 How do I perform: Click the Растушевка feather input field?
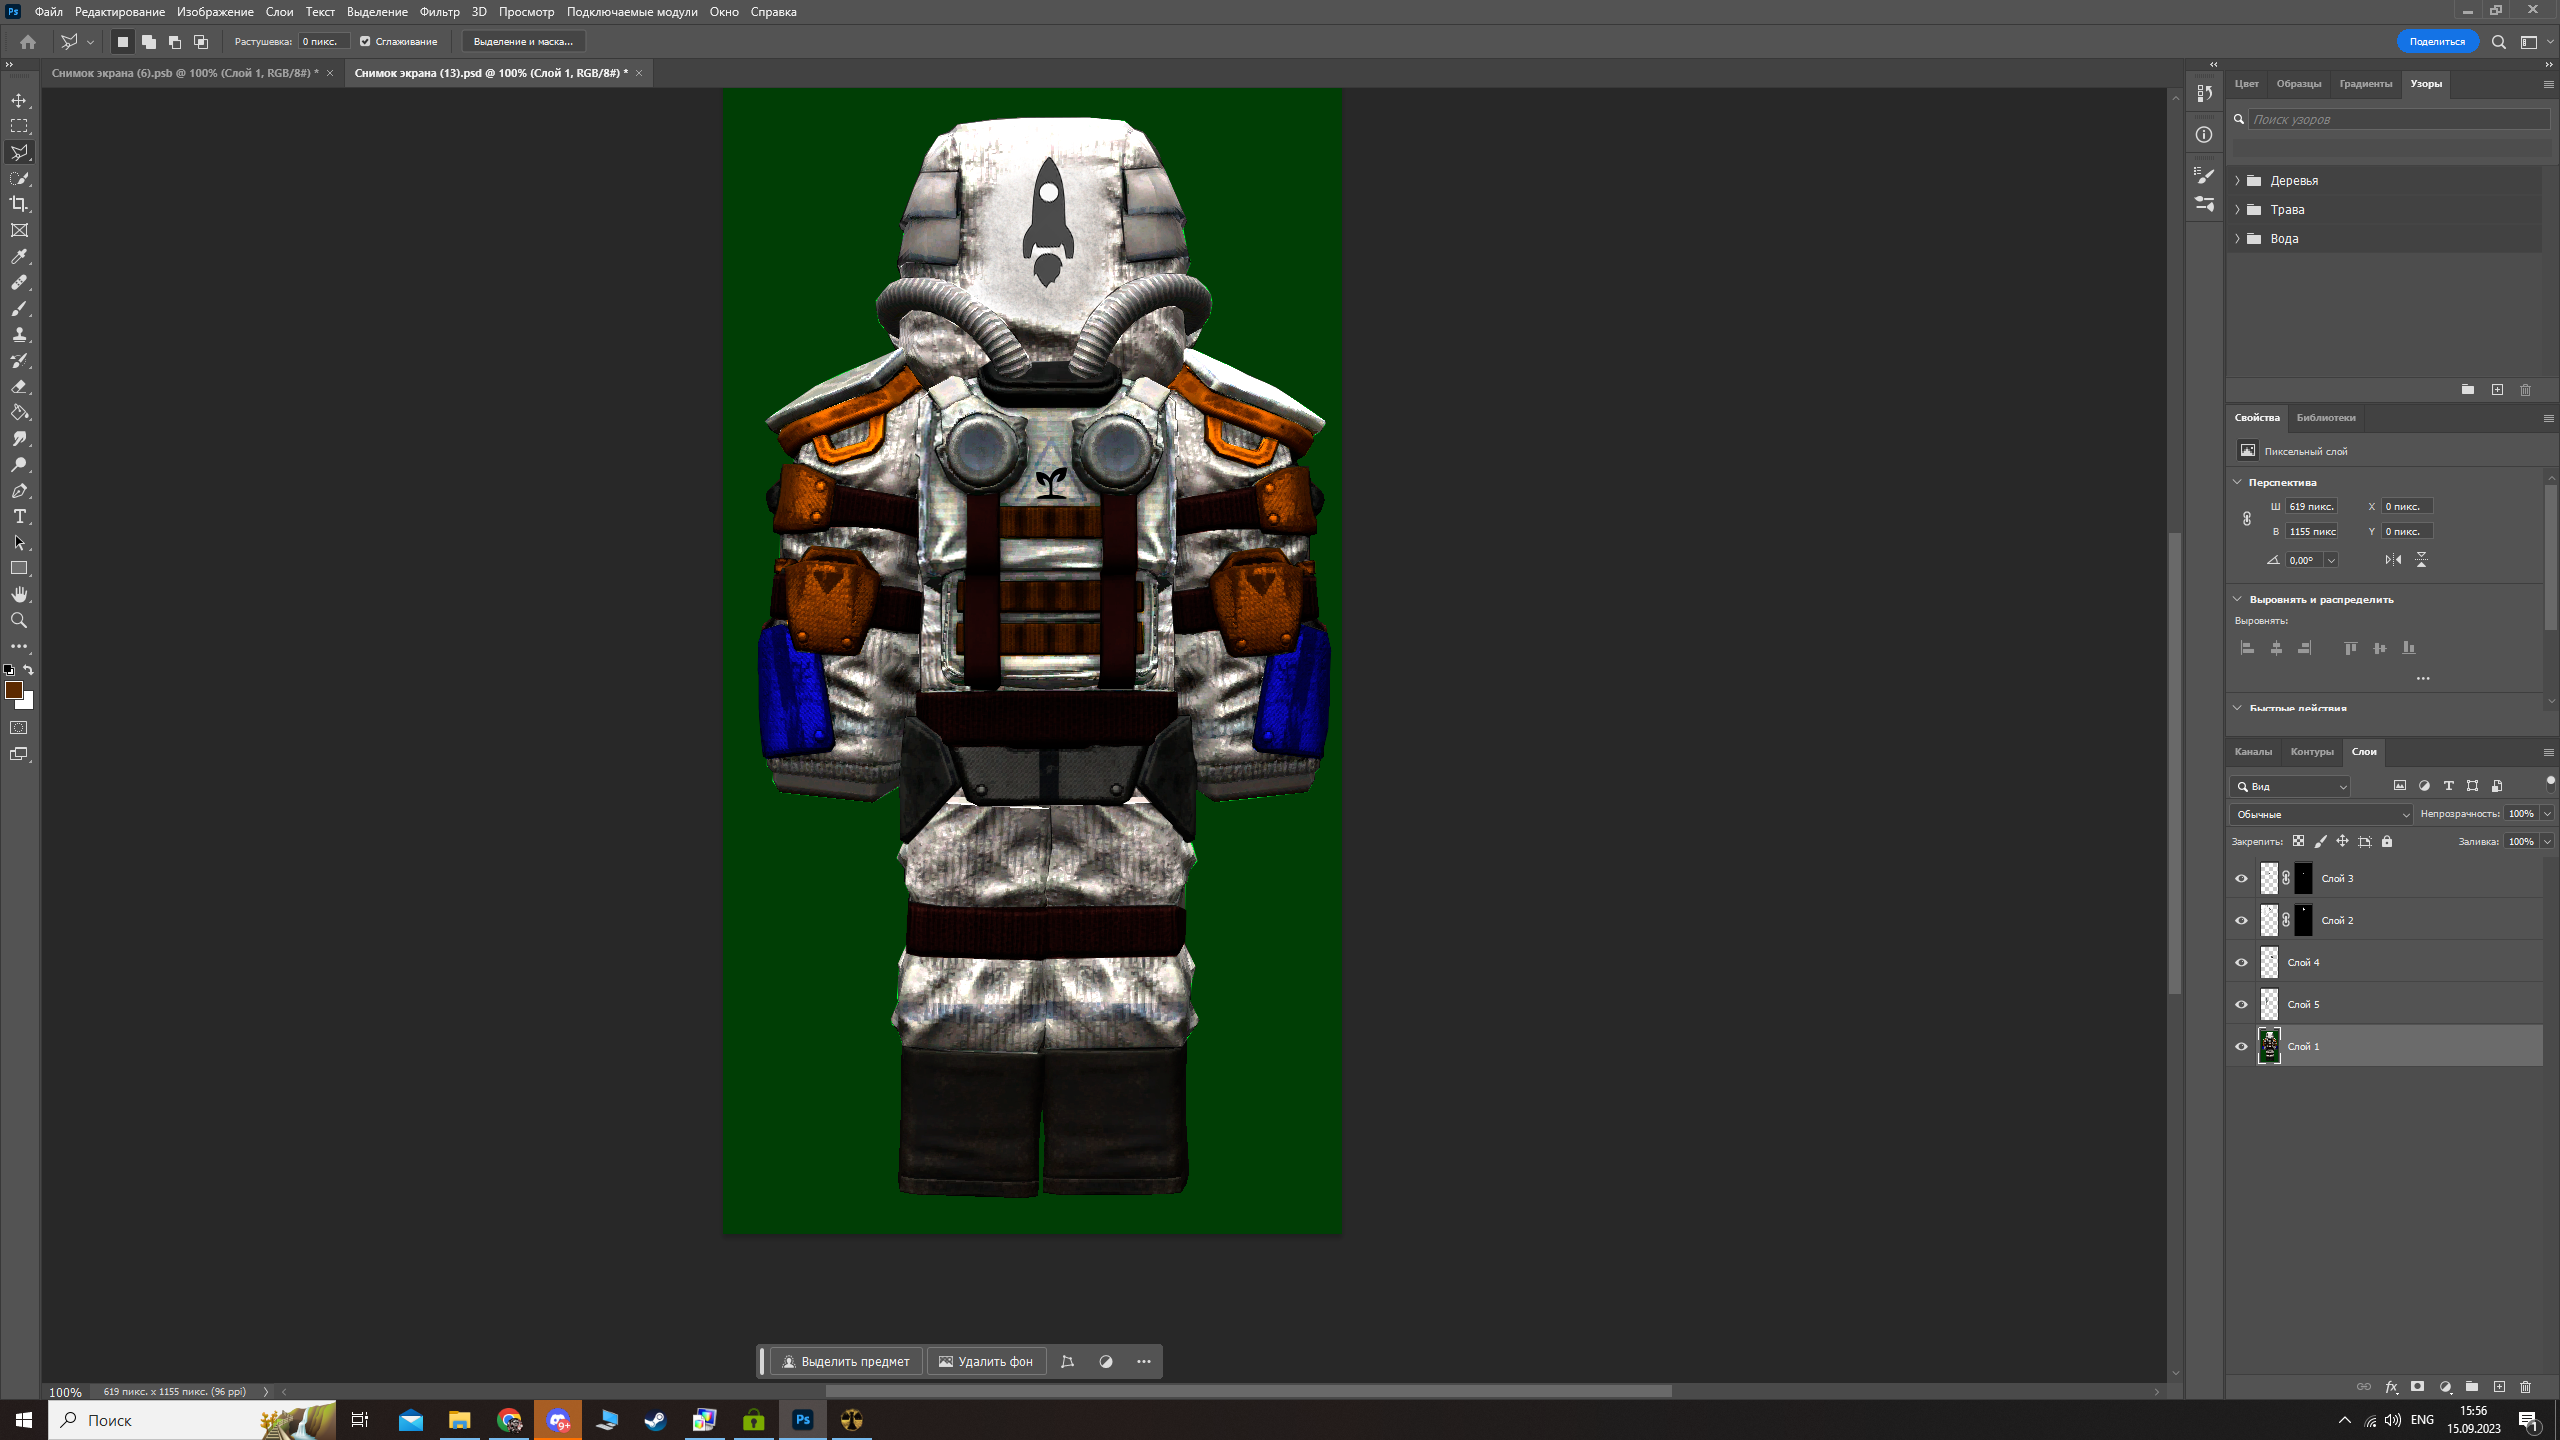(x=324, y=42)
